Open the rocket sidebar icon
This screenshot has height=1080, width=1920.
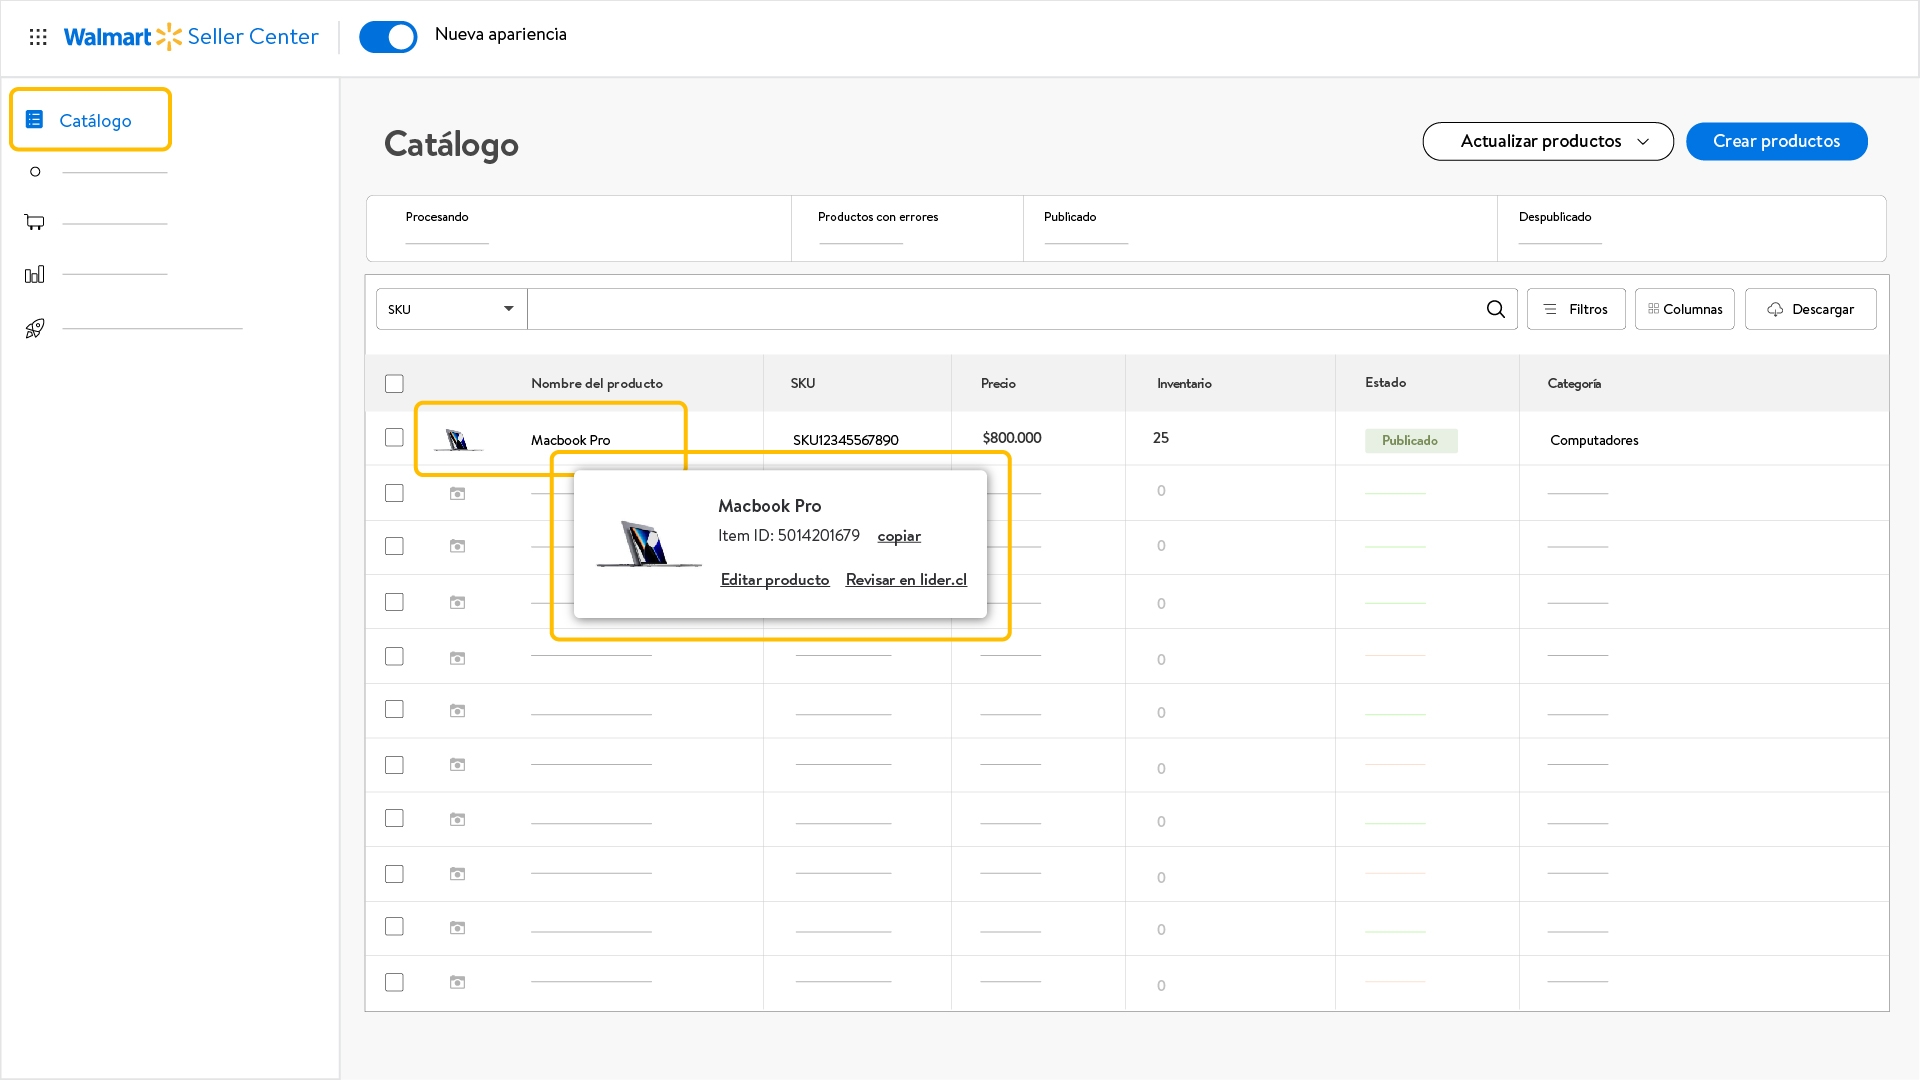pos(35,328)
